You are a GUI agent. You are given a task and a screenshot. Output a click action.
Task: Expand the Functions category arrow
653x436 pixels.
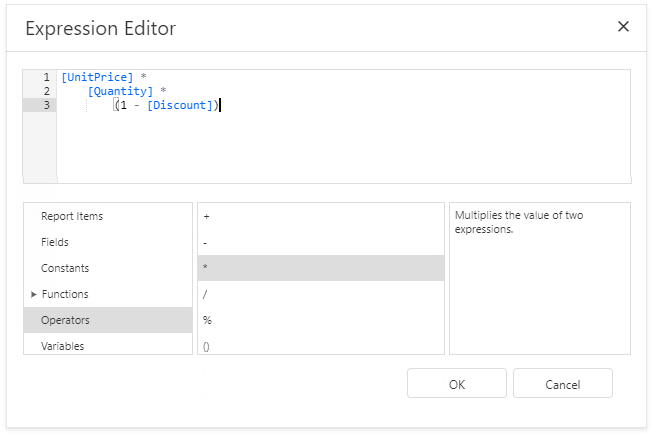[34, 294]
